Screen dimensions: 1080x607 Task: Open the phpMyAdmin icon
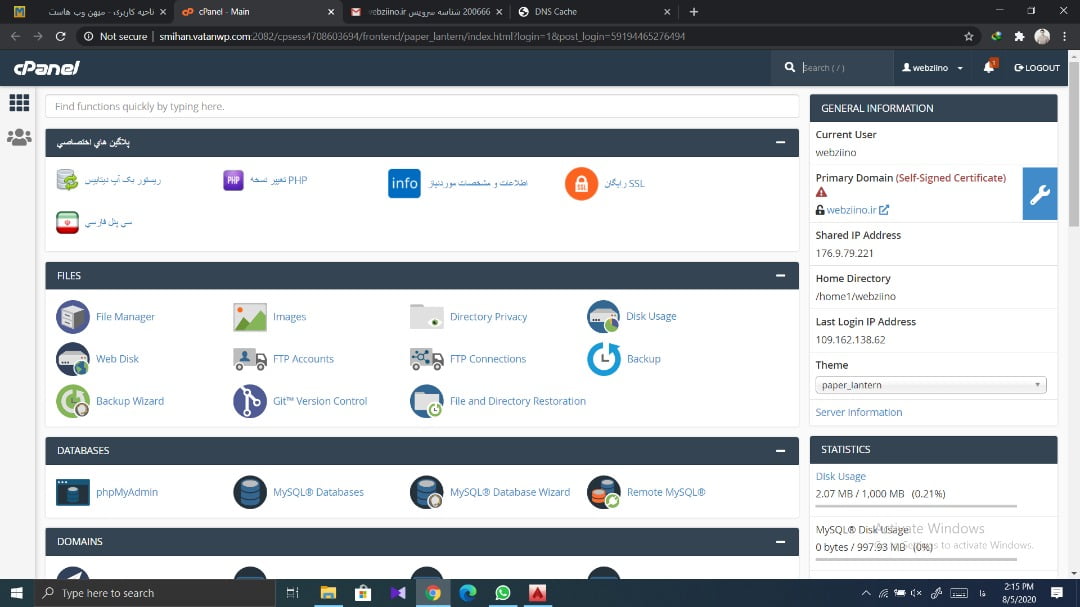(x=73, y=492)
